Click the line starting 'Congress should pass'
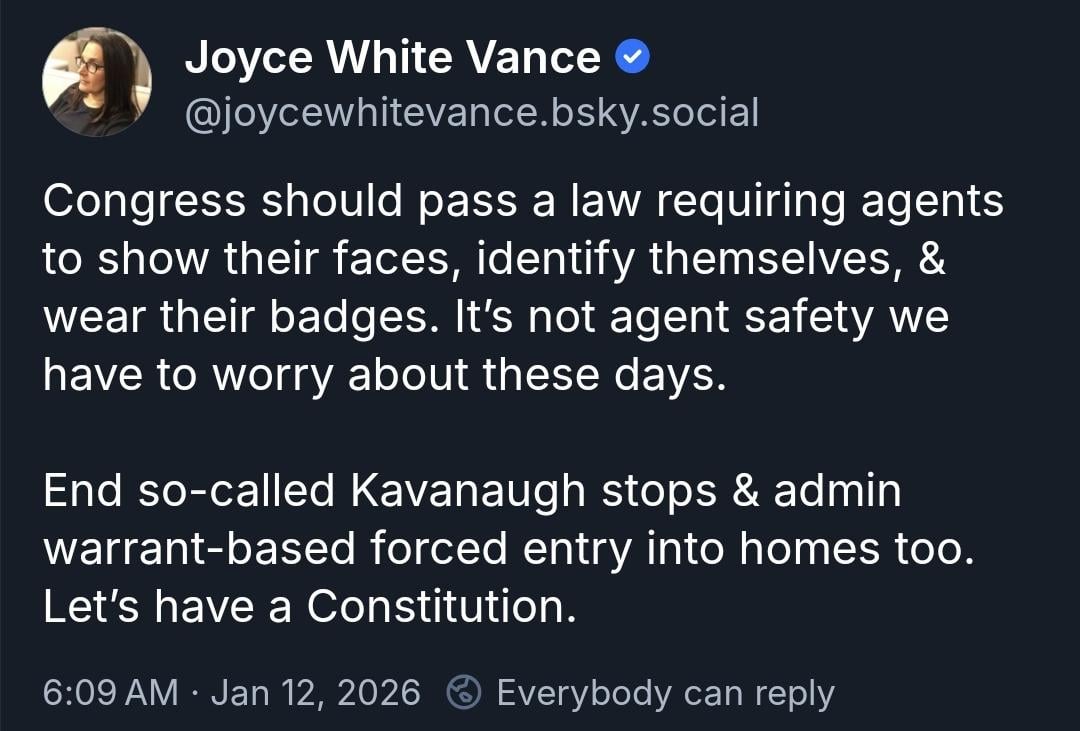The image size is (1080, 731). 522,201
